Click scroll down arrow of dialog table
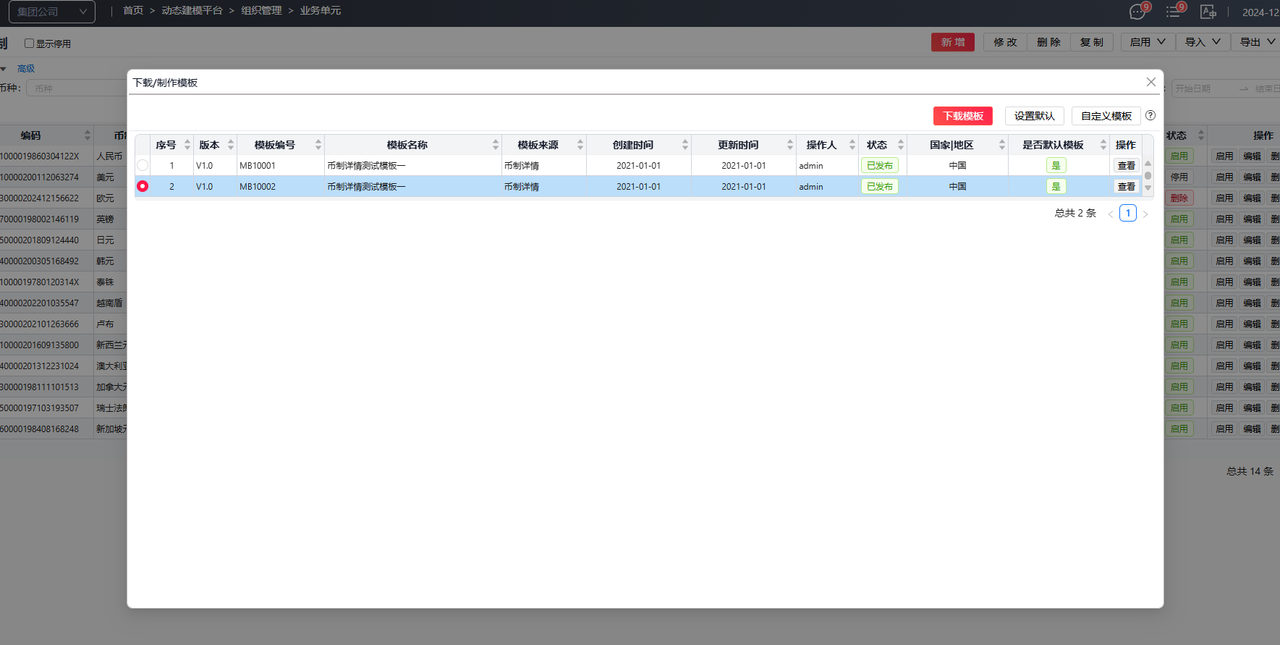The width and height of the screenshot is (1280, 645). click(1148, 188)
